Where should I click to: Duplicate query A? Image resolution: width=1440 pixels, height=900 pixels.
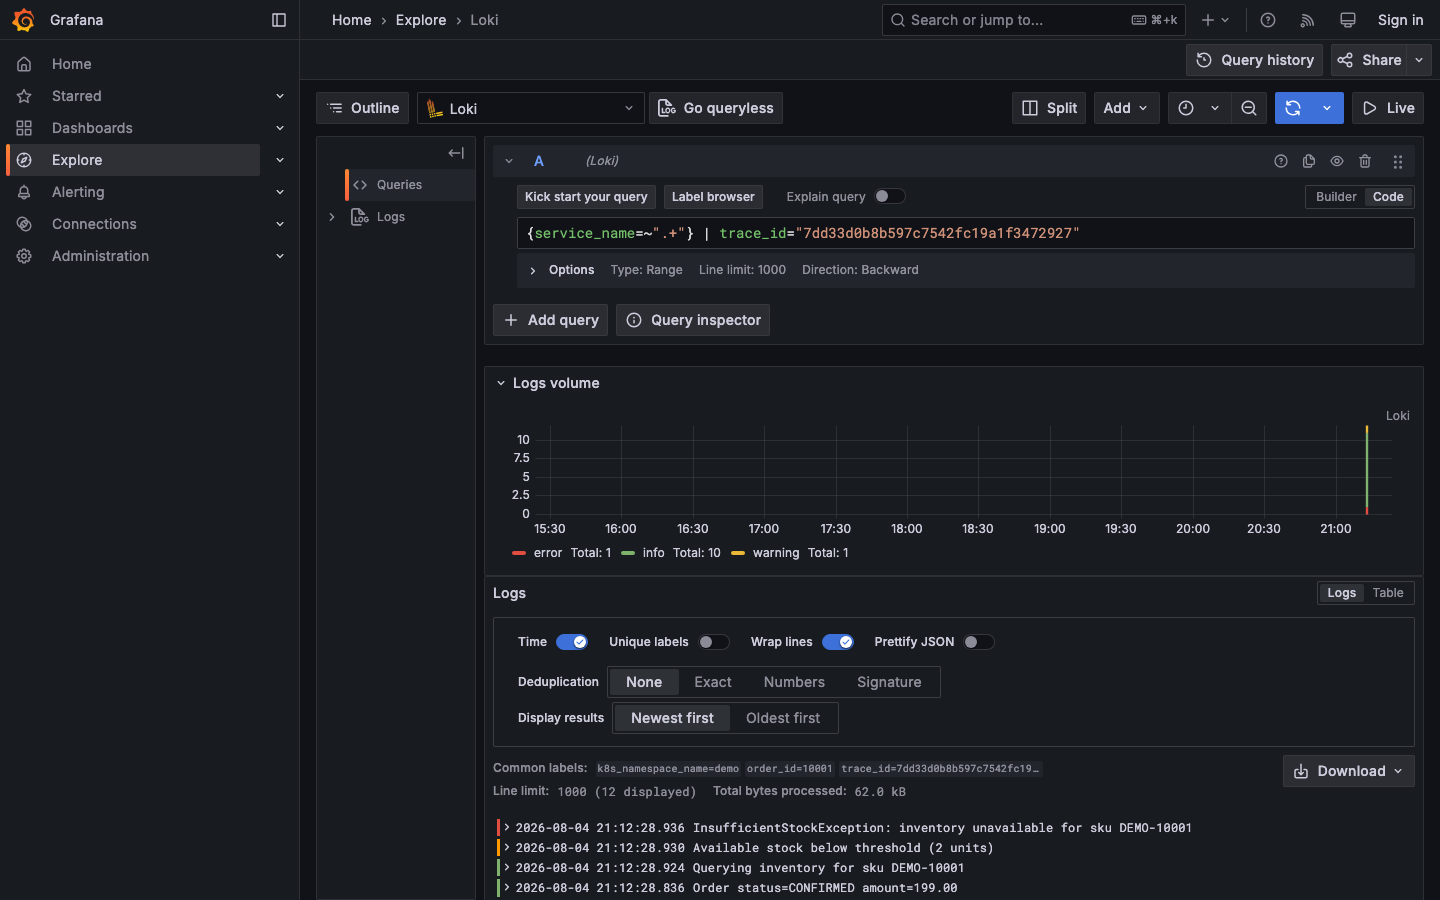click(1309, 161)
